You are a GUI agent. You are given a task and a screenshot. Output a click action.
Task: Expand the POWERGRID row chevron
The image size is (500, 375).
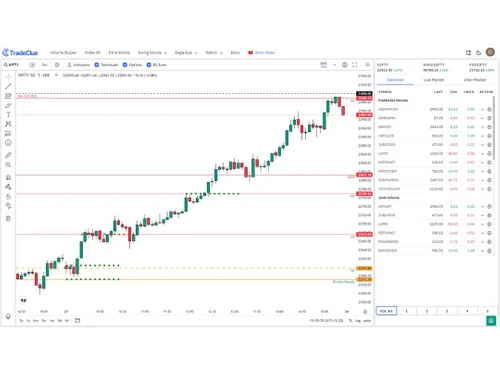(x=482, y=242)
